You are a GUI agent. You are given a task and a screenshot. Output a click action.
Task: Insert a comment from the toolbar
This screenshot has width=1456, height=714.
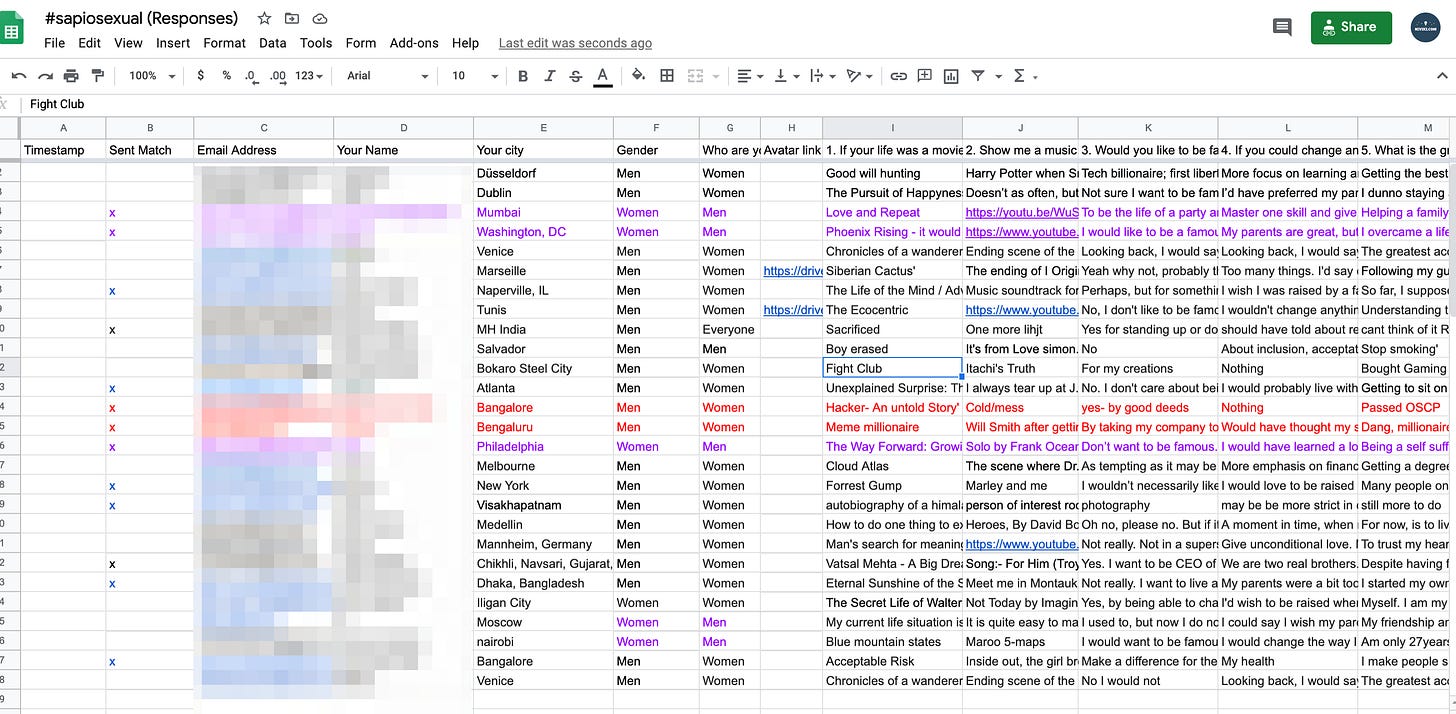tap(925, 75)
